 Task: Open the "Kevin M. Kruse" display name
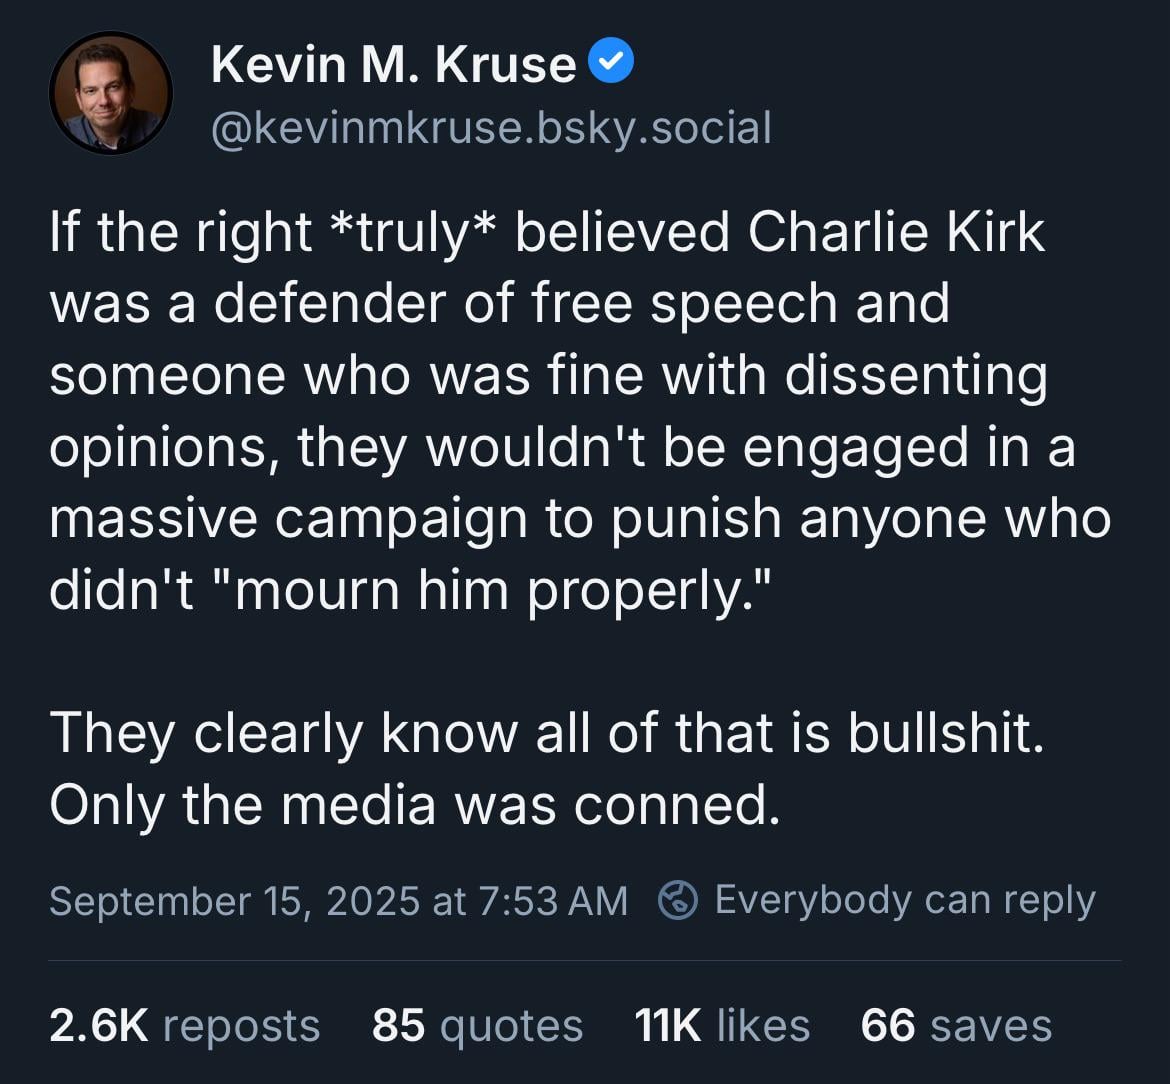(x=393, y=64)
